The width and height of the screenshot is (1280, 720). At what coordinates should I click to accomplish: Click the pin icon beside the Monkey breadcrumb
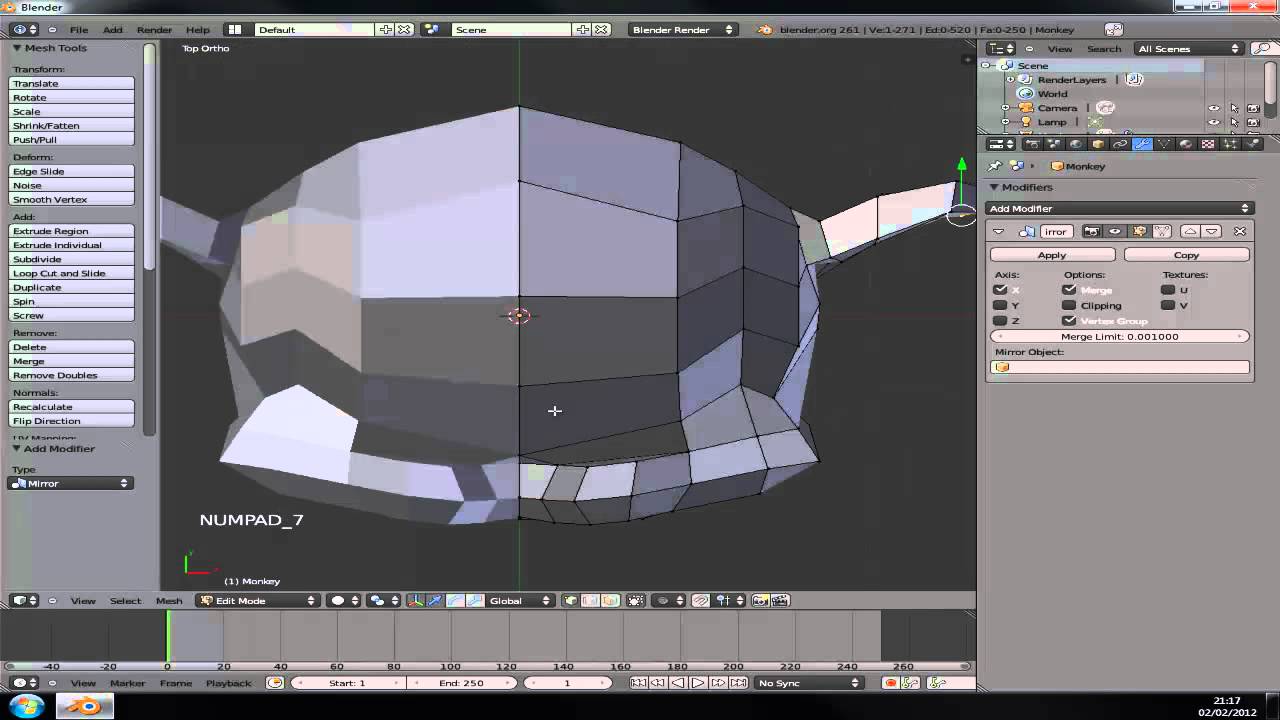pos(995,166)
